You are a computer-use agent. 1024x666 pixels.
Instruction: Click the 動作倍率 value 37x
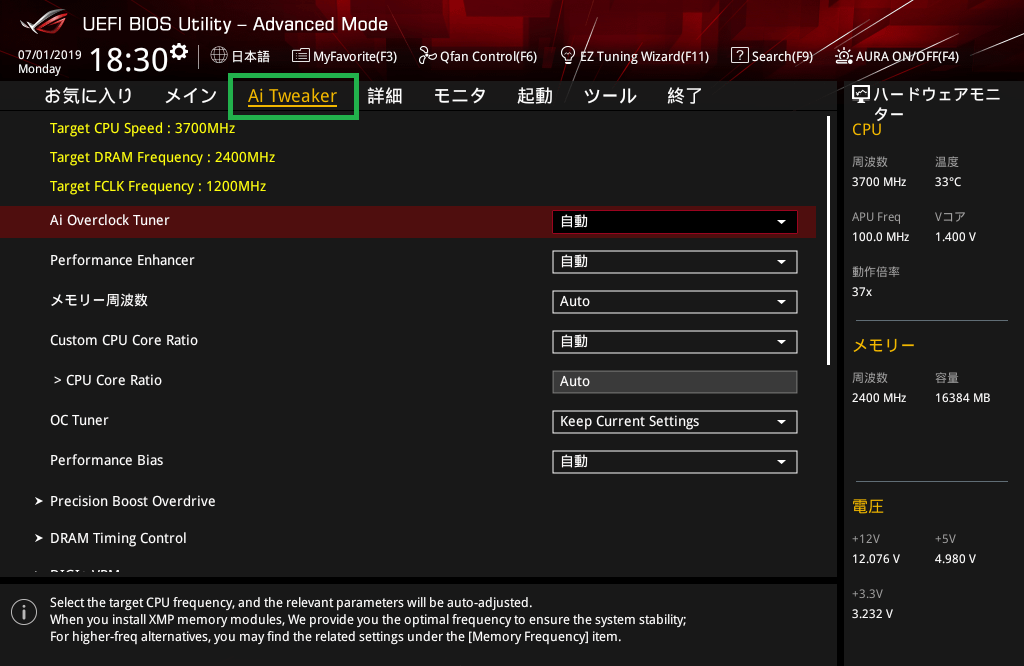pyautogui.click(x=862, y=292)
